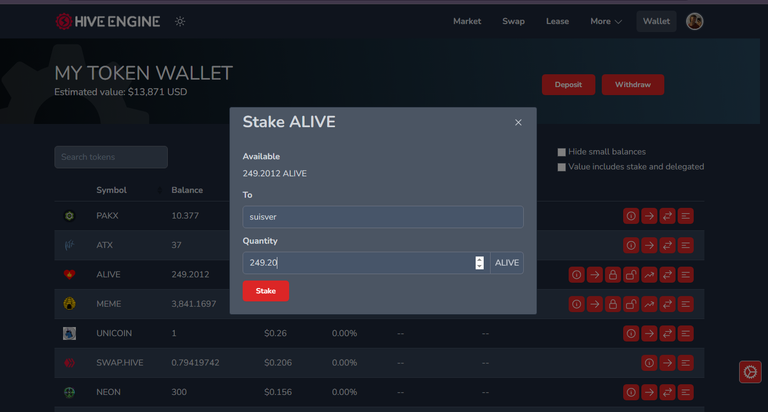The width and height of the screenshot is (768, 412).
Task: Sort table by Symbol column
Action: (x=111, y=190)
